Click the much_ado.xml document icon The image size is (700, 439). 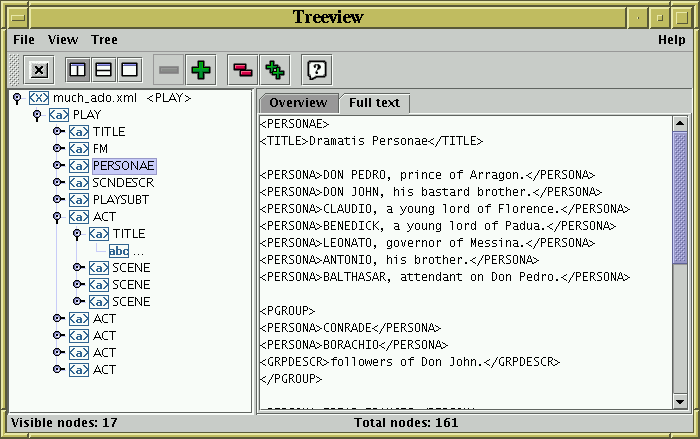[x=38, y=98]
